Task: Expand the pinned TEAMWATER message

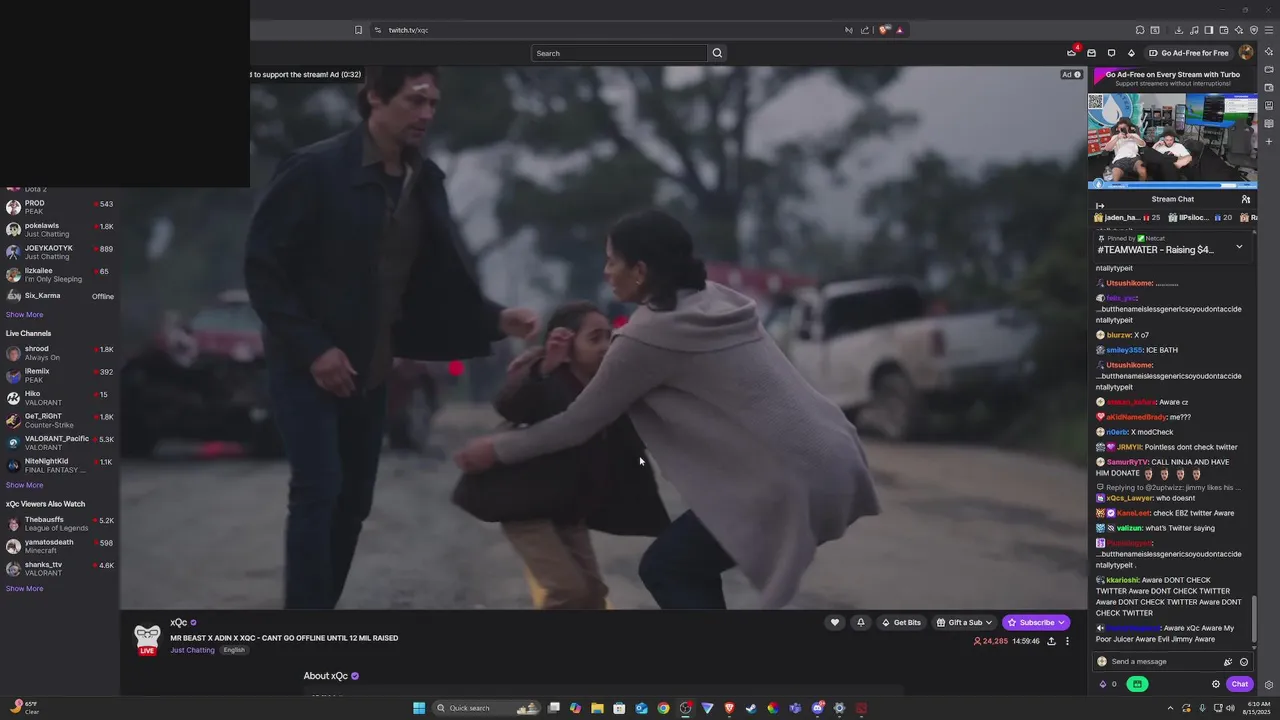Action: (x=1239, y=246)
